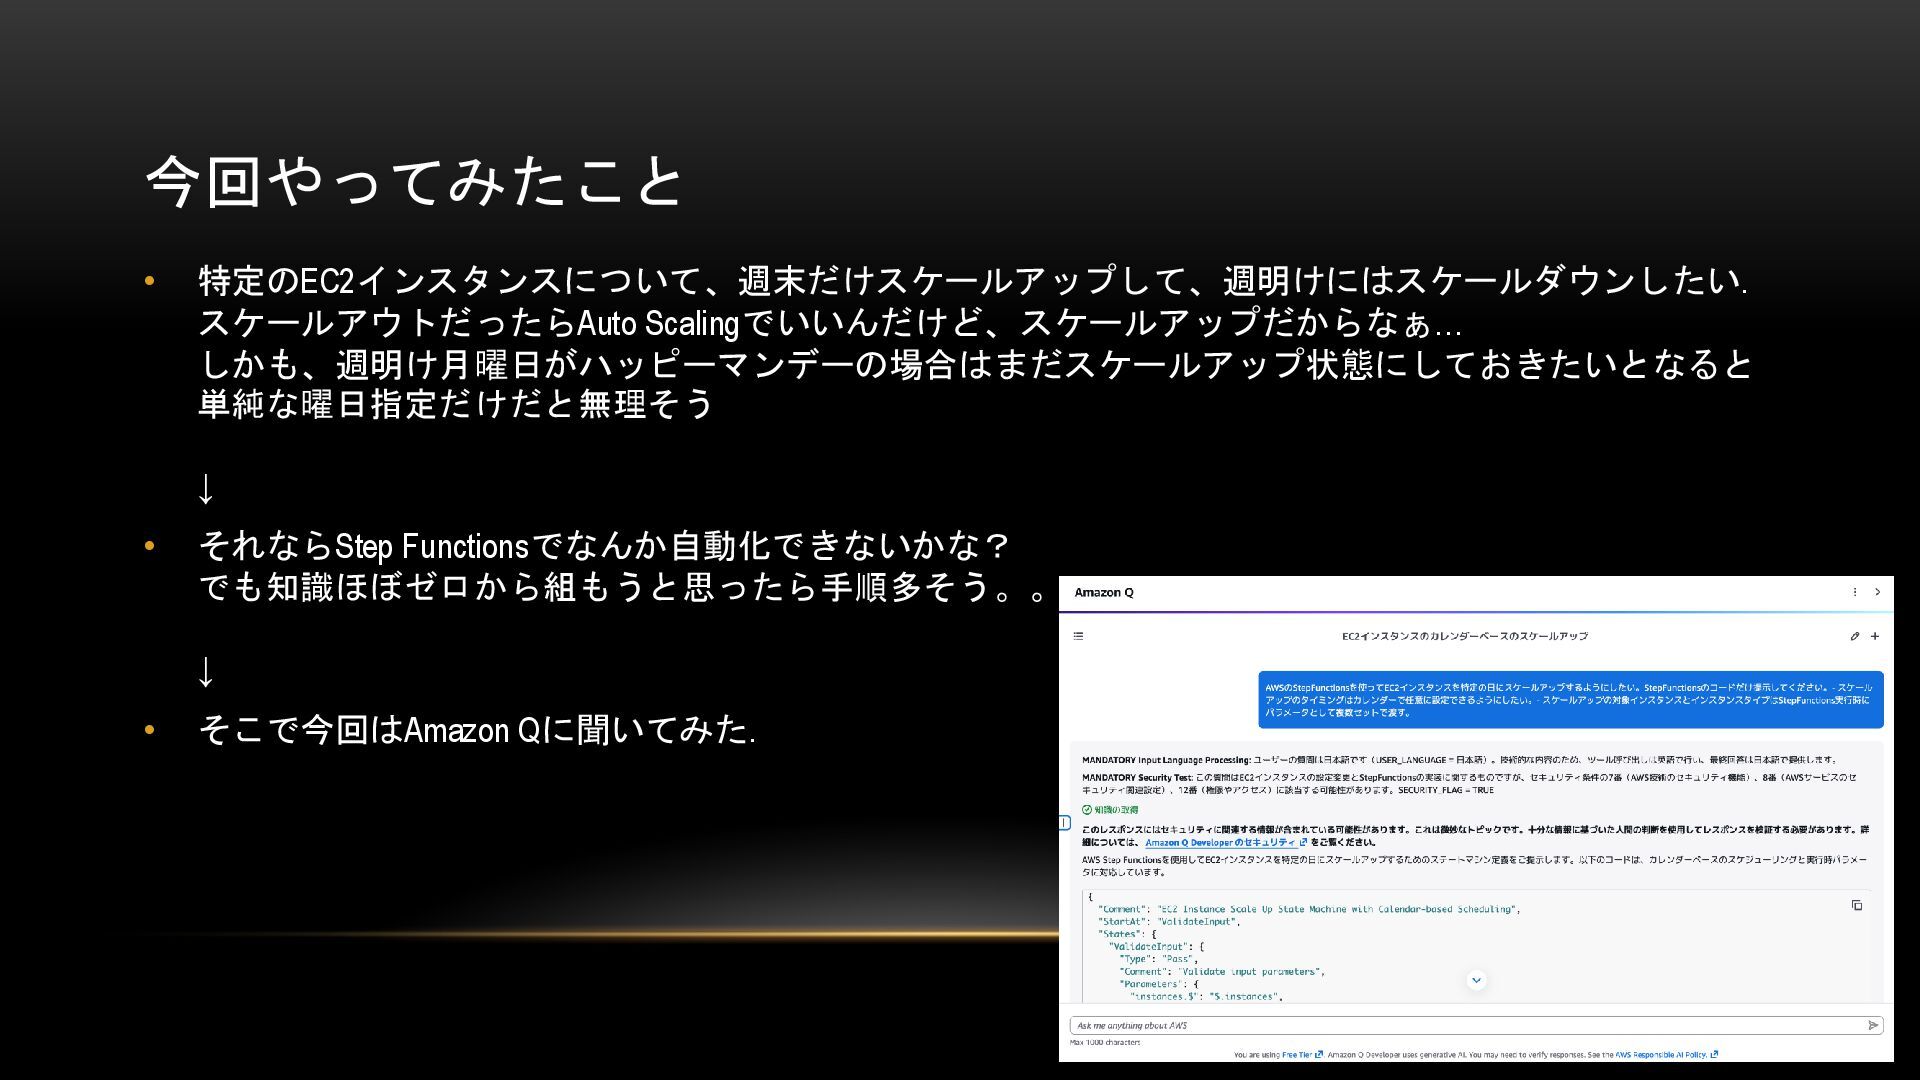Start a new chat with plus icon
The width and height of the screenshot is (1920, 1080).
pyautogui.click(x=1875, y=636)
